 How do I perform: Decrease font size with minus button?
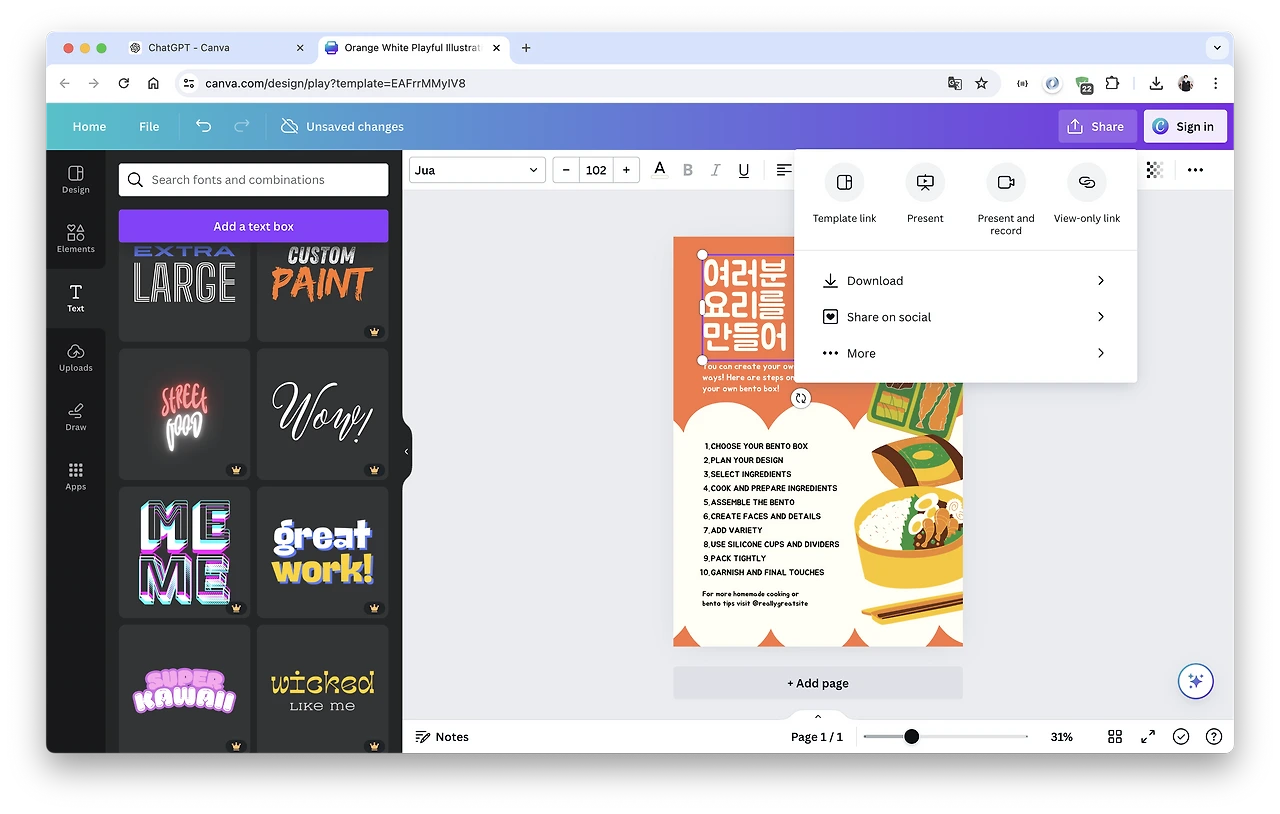(566, 170)
